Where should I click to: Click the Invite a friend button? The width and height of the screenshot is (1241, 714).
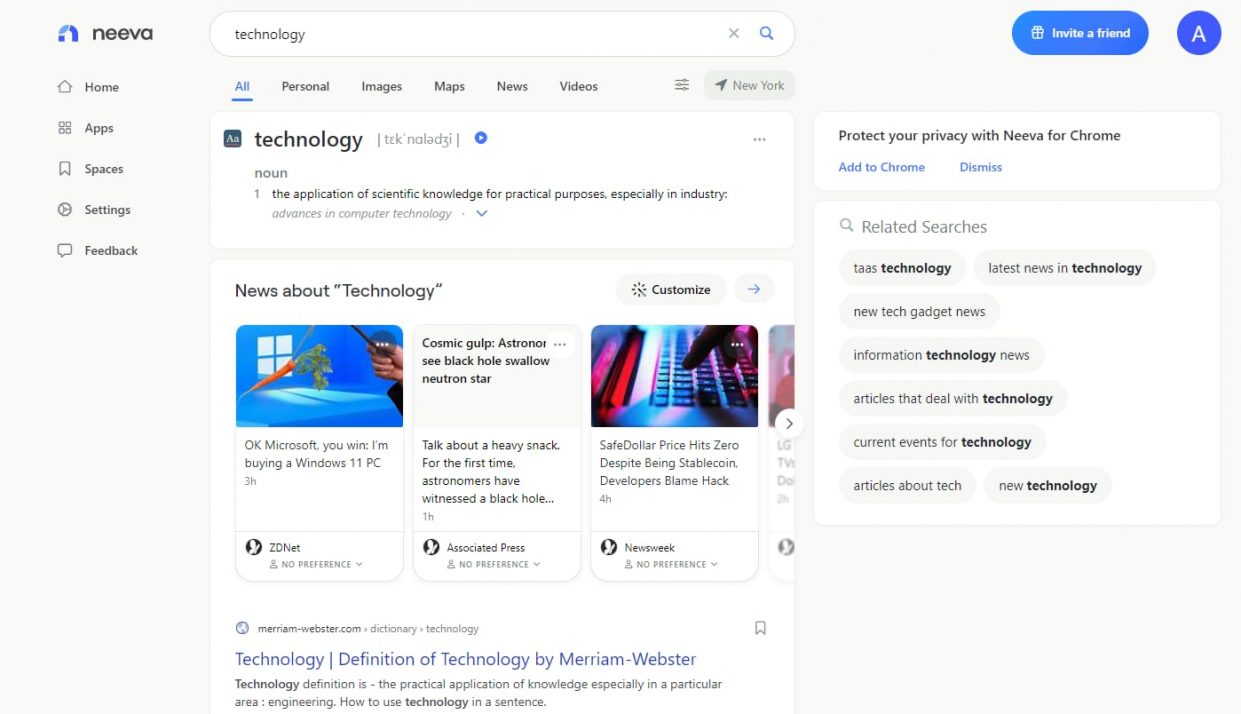tap(1080, 34)
